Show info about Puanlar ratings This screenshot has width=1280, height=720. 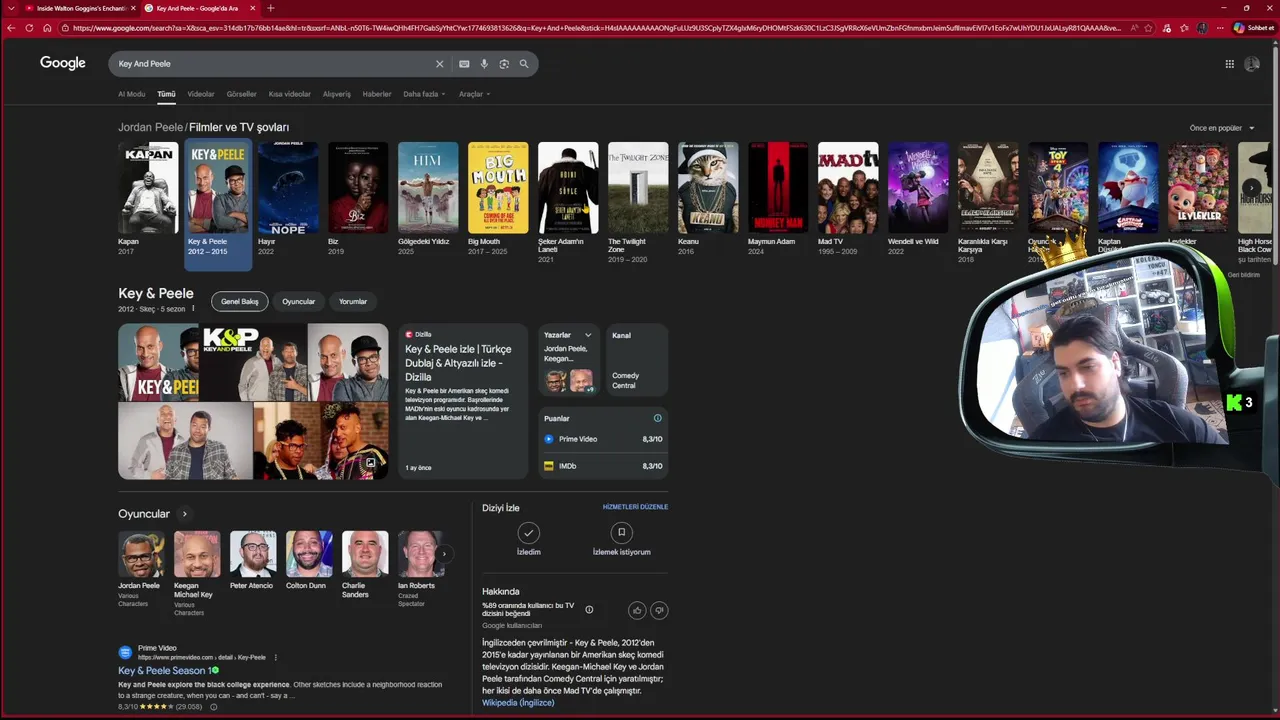[x=657, y=418]
